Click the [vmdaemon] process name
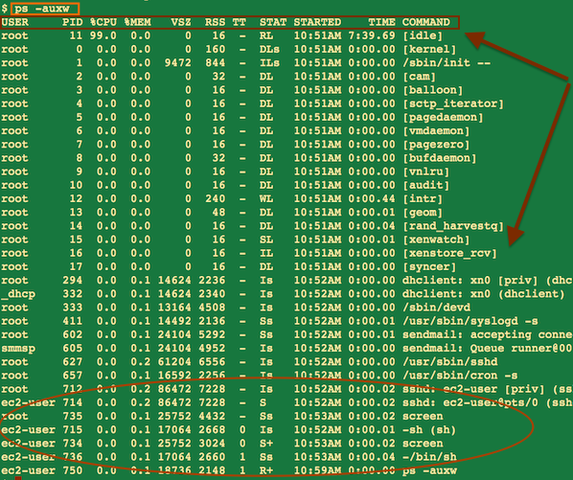The image size is (573, 480). click(436, 131)
